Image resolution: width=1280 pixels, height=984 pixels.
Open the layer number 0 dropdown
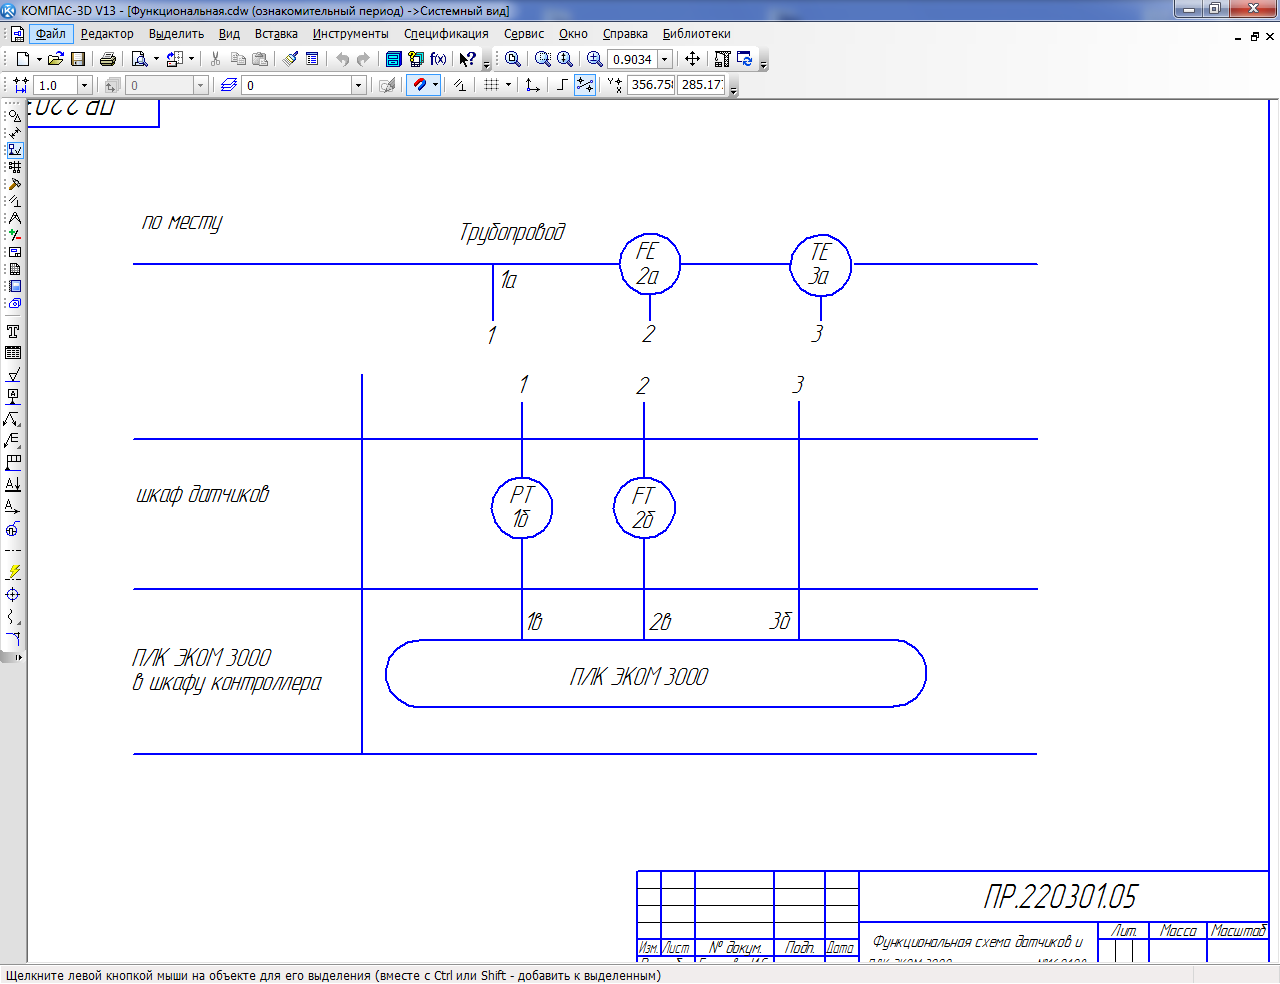click(x=359, y=85)
